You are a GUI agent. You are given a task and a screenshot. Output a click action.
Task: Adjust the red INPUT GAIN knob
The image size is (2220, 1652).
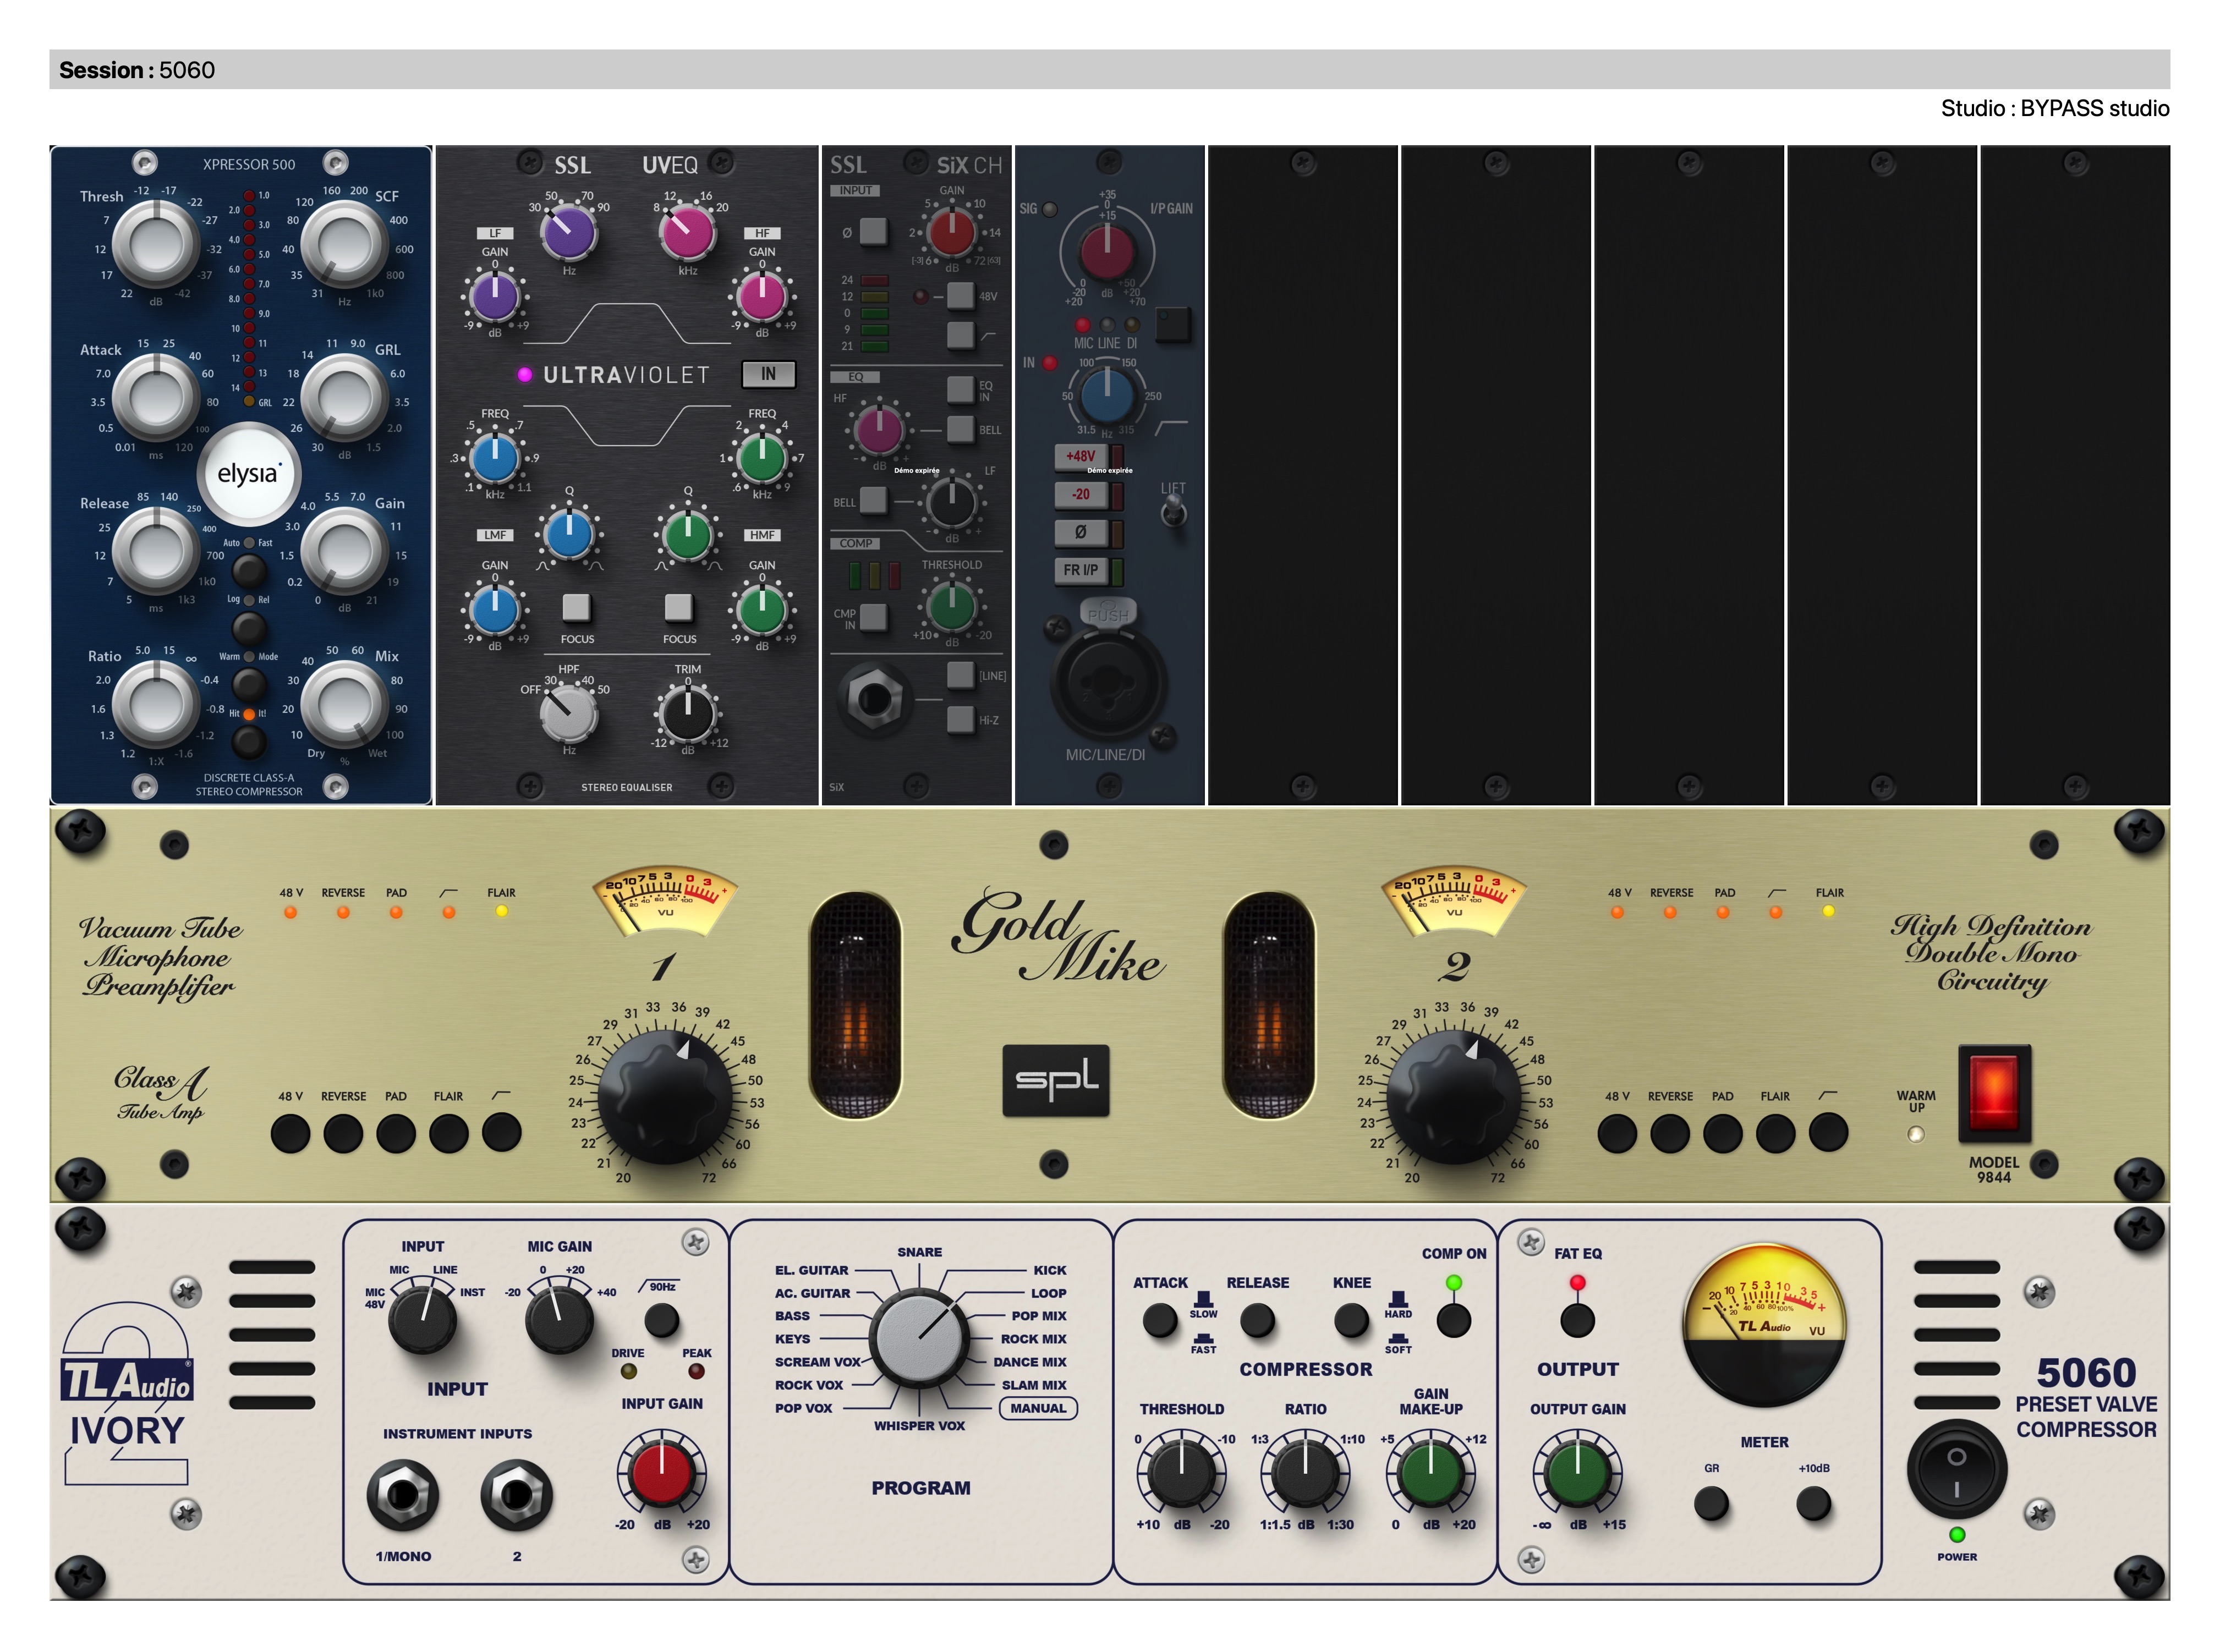point(661,1472)
